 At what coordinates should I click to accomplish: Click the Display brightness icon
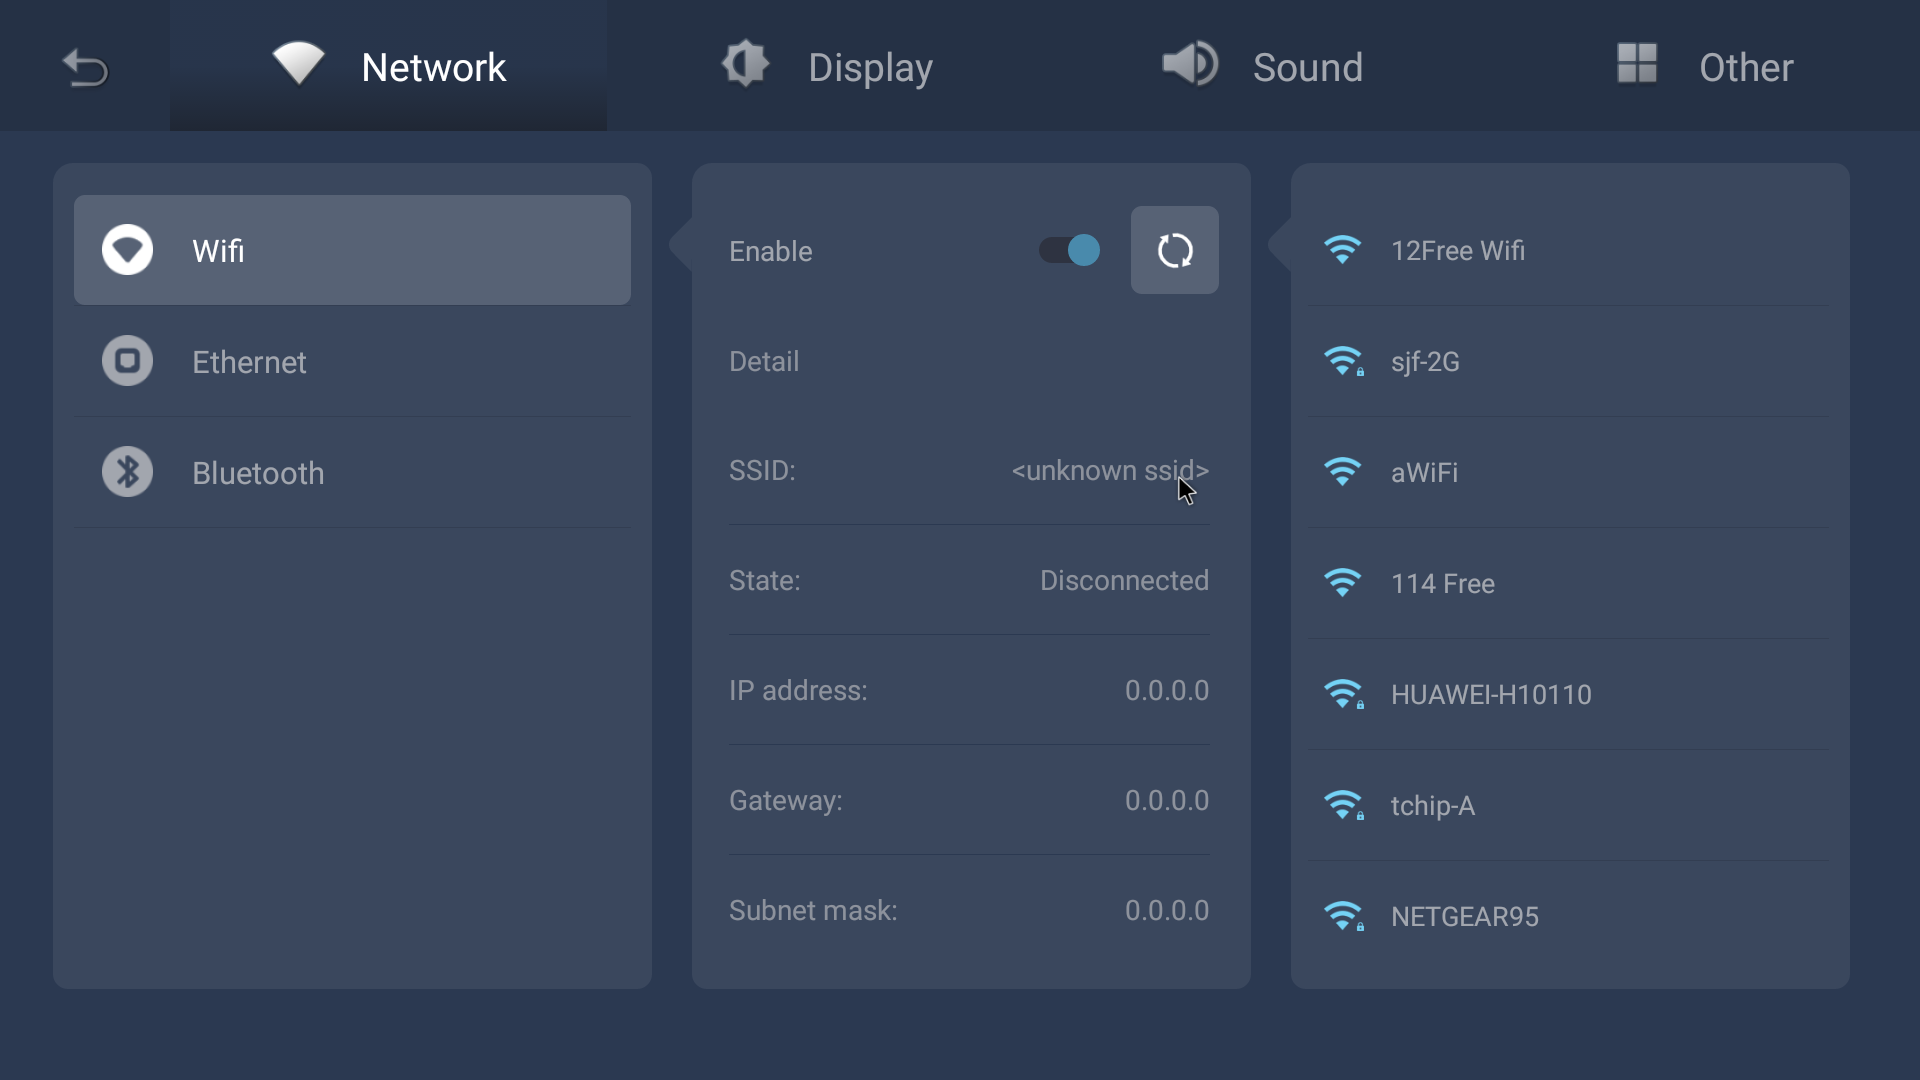745,65
